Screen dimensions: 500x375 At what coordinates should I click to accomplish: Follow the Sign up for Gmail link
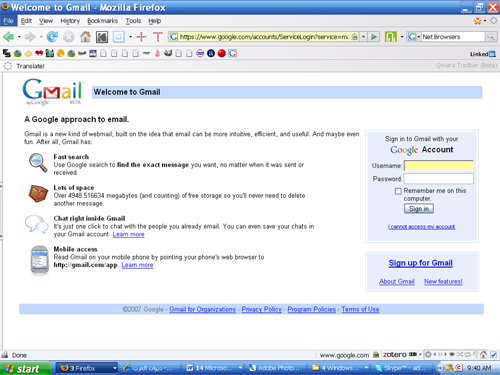pos(420,263)
